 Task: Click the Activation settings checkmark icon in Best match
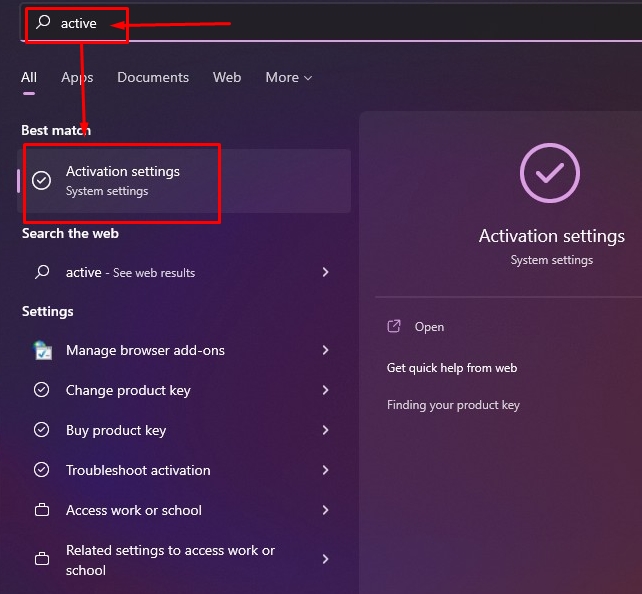pos(41,181)
